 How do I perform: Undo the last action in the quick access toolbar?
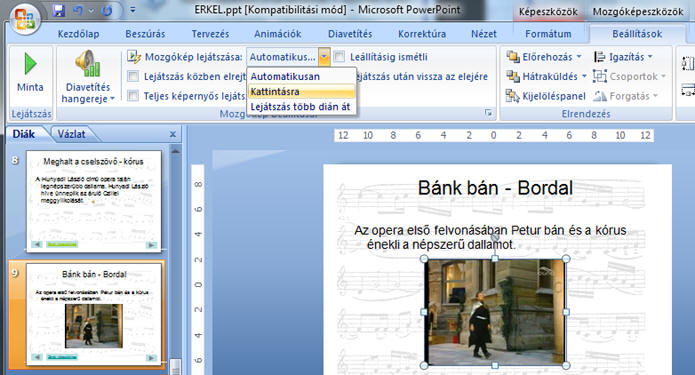coord(78,10)
